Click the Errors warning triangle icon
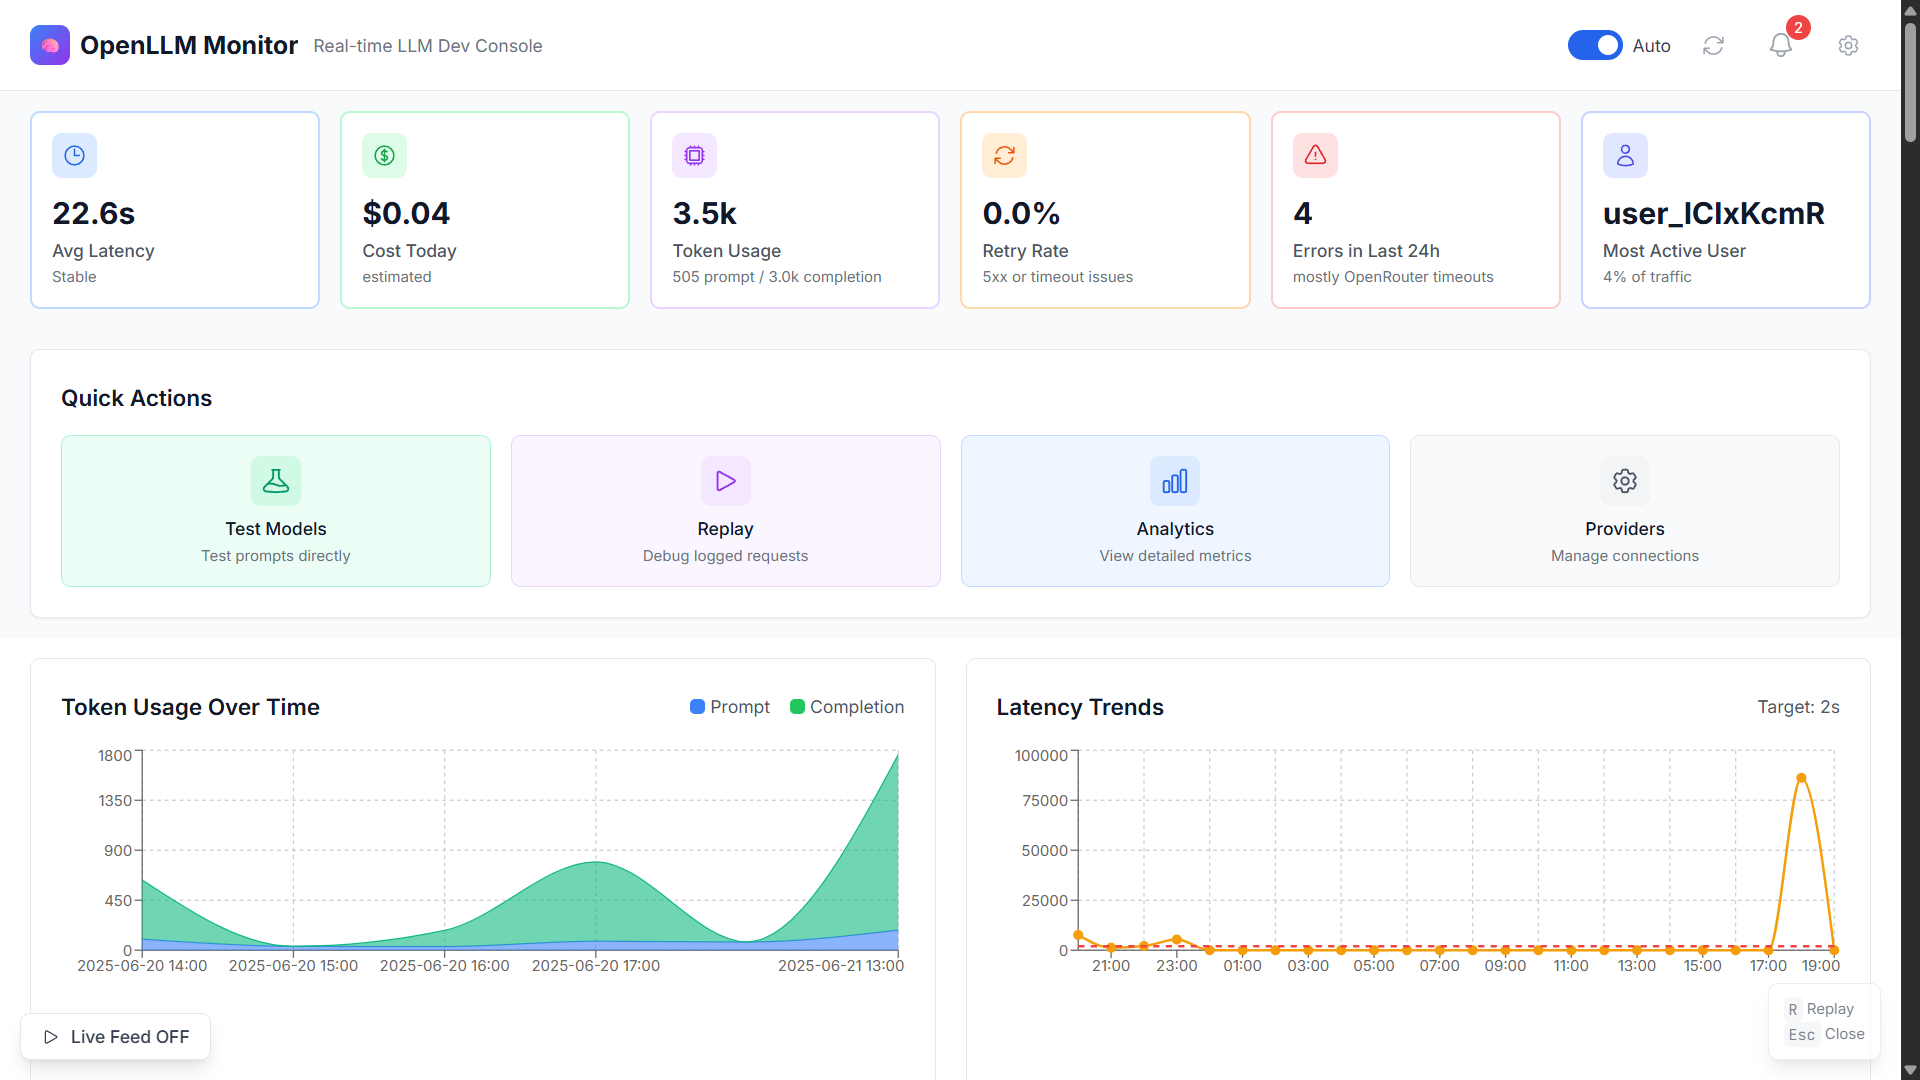 [1315, 156]
